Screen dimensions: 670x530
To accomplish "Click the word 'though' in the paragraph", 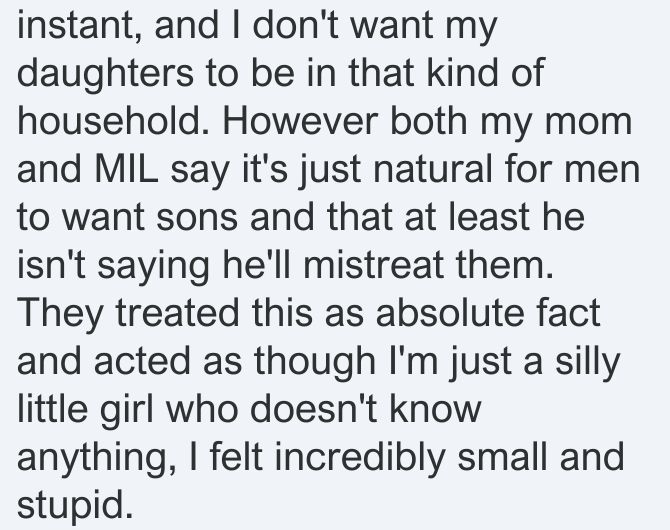I will 314,361.
